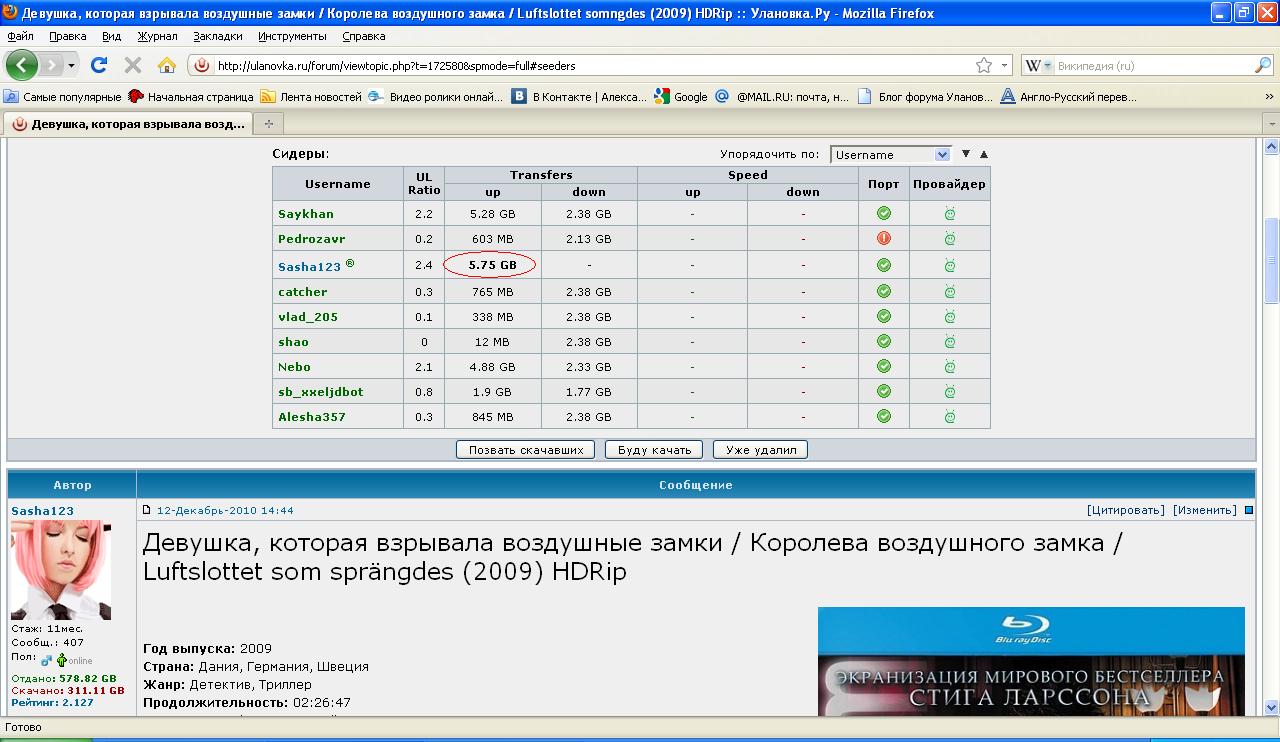Reload the page with the refresh icon
Viewport: 1280px width, 742px height.
point(98,65)
